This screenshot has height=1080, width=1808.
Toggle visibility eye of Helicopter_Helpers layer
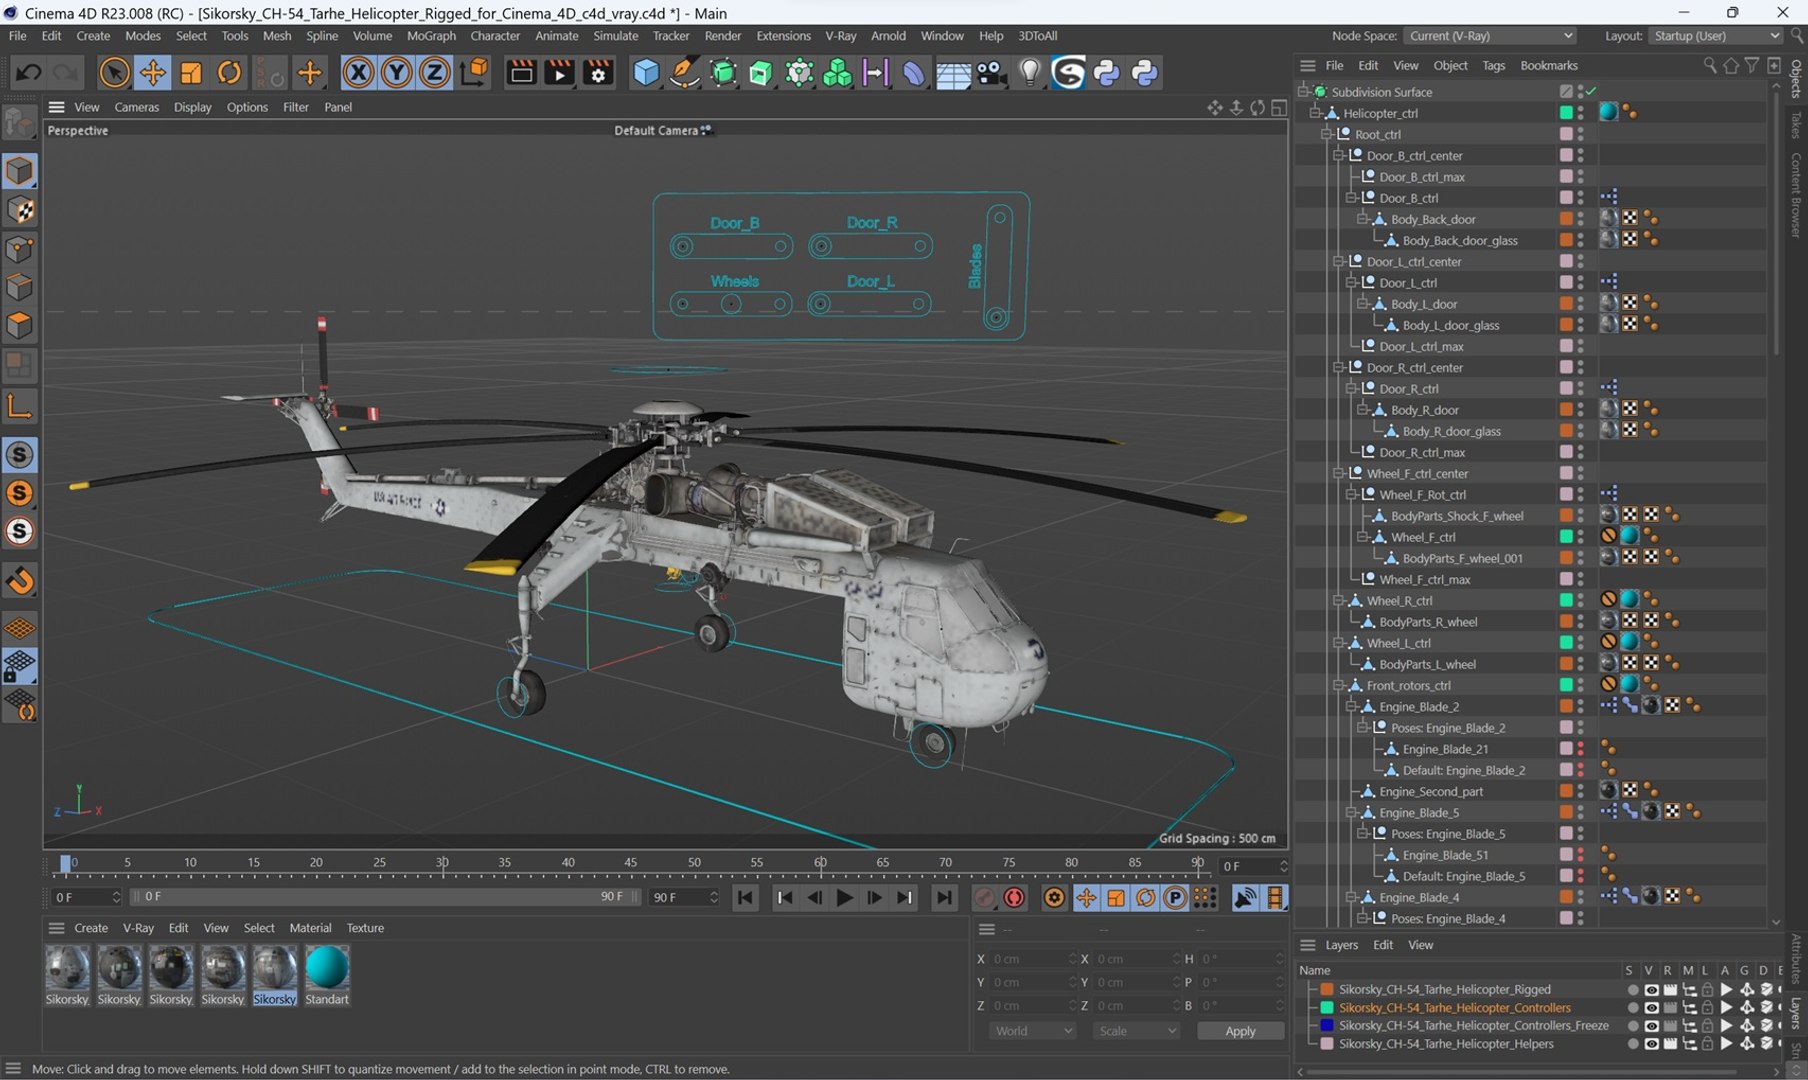click(x=1651, y=1044)
